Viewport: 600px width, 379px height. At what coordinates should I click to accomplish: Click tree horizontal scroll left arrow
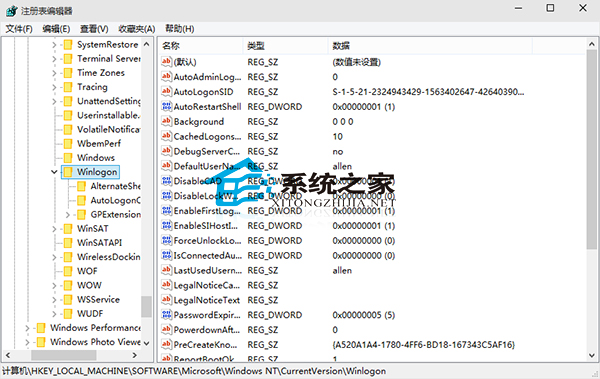(x=8, y=355)
